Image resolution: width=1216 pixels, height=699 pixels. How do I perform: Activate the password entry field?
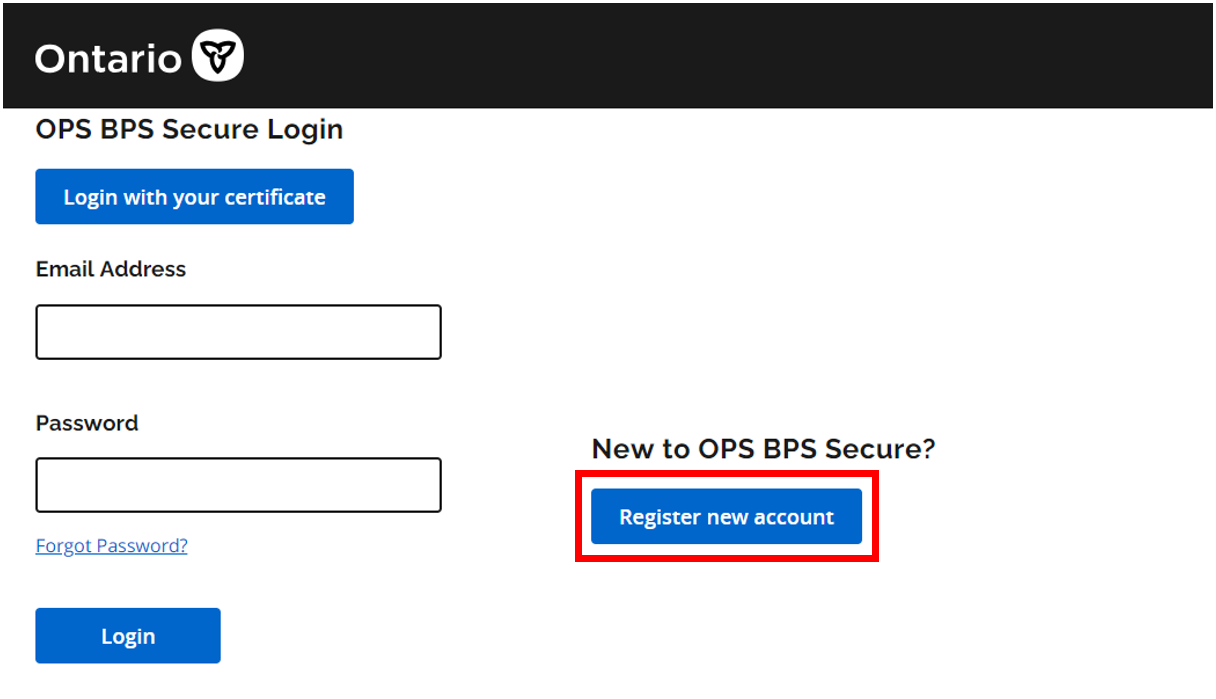click(x=238, y=485)
